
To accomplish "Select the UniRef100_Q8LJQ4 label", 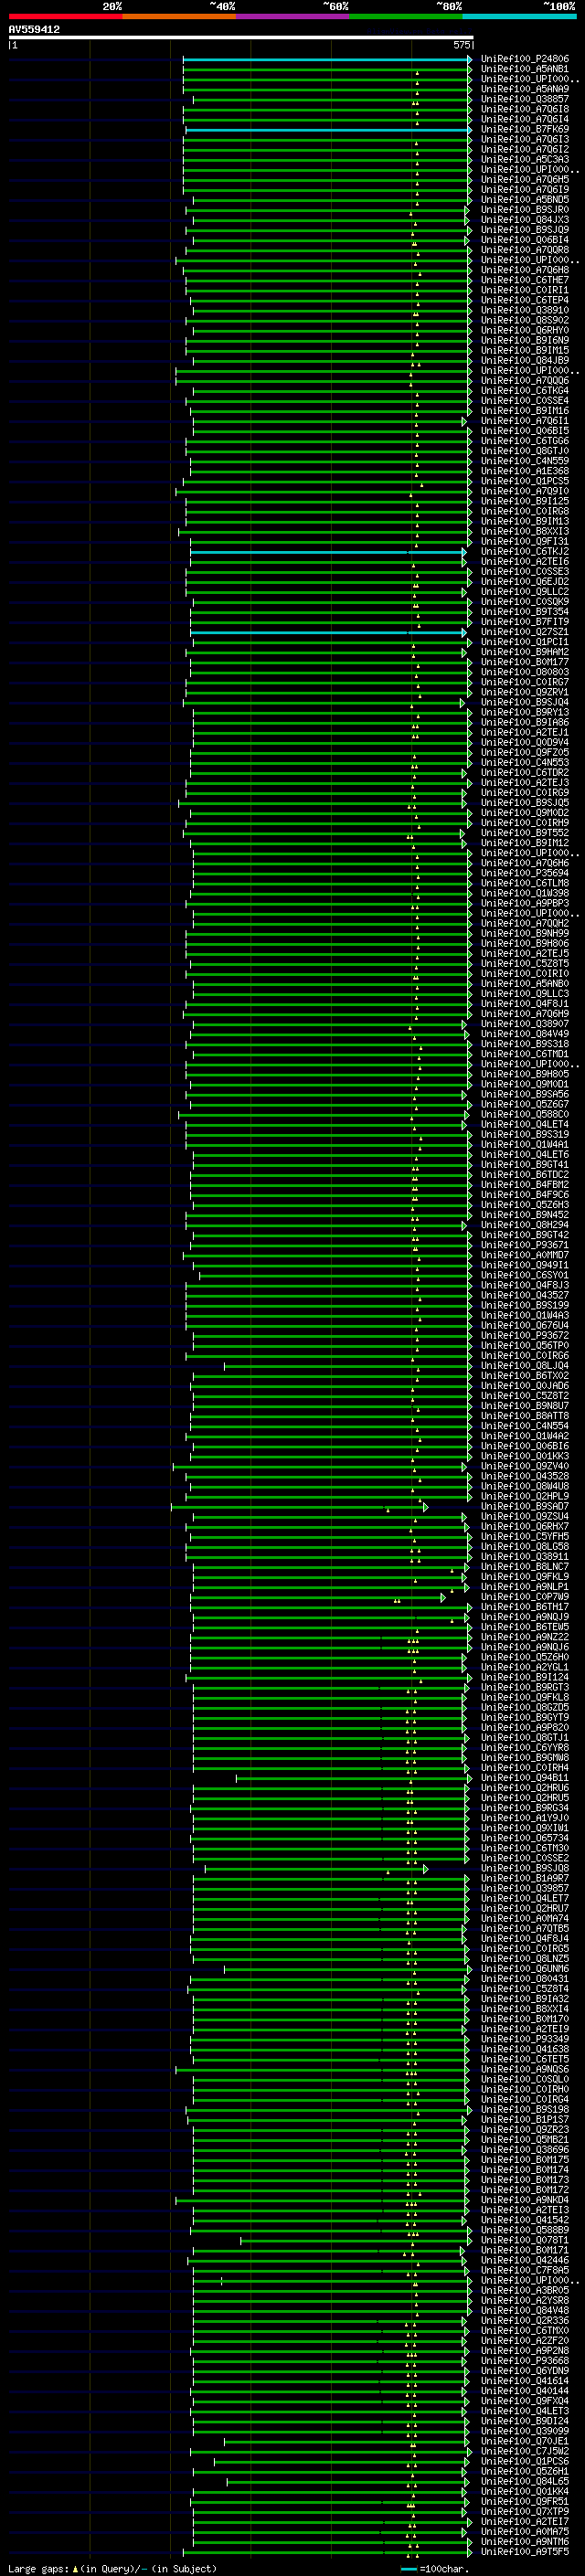I will [x=525, y=1366].
